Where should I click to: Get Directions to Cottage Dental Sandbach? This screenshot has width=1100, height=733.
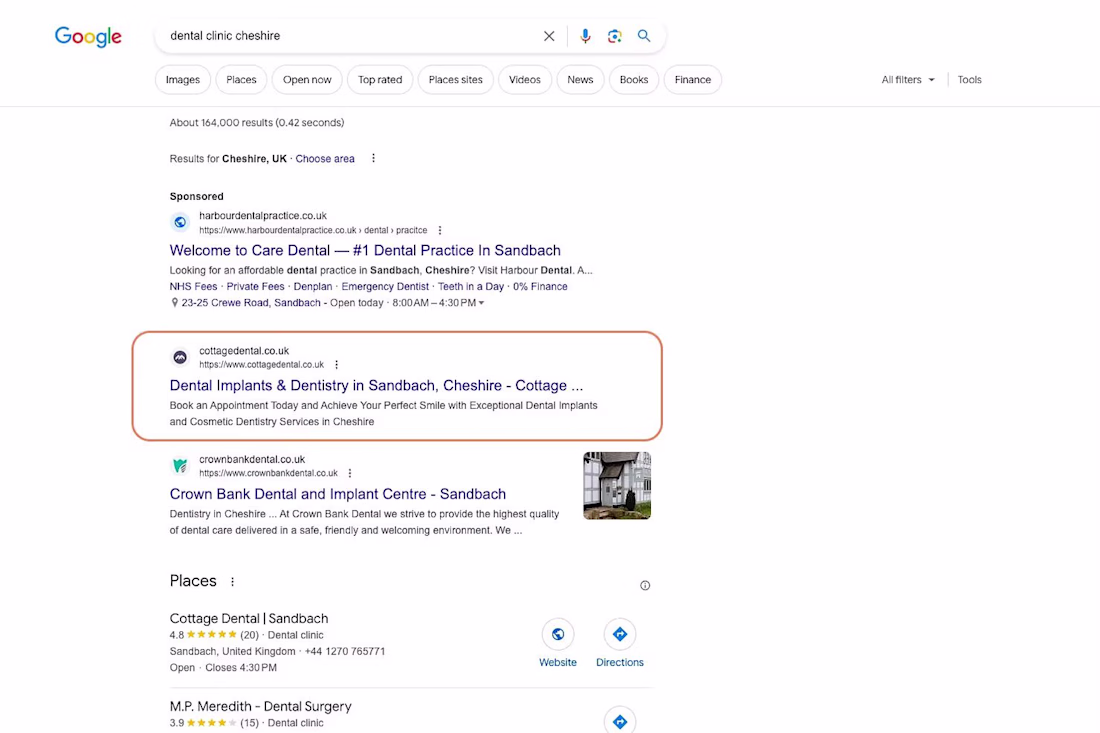(x=619, y=634)
